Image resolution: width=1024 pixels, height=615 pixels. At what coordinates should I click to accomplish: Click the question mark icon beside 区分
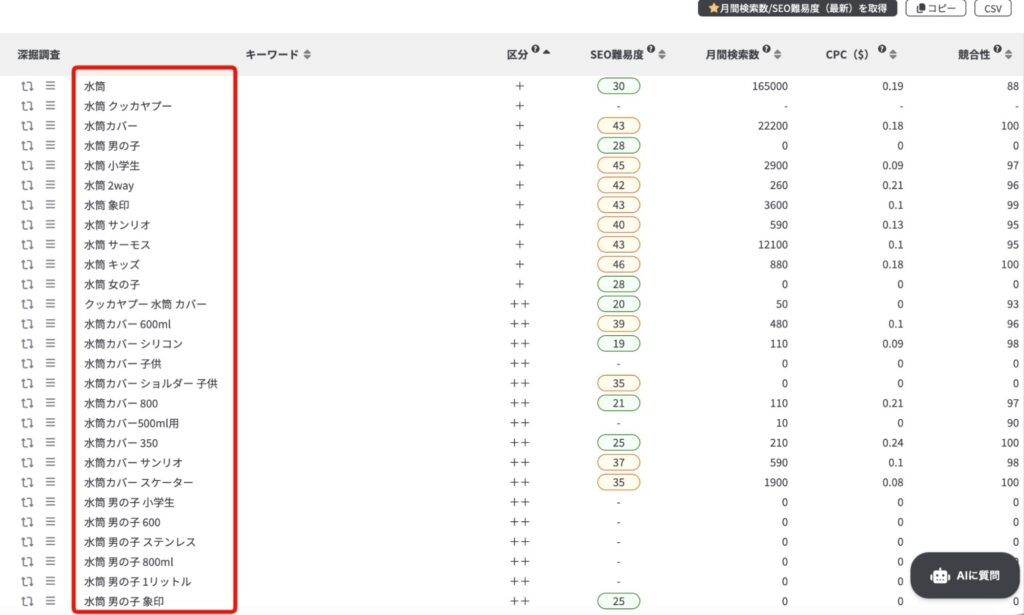(x=535, y=49)
